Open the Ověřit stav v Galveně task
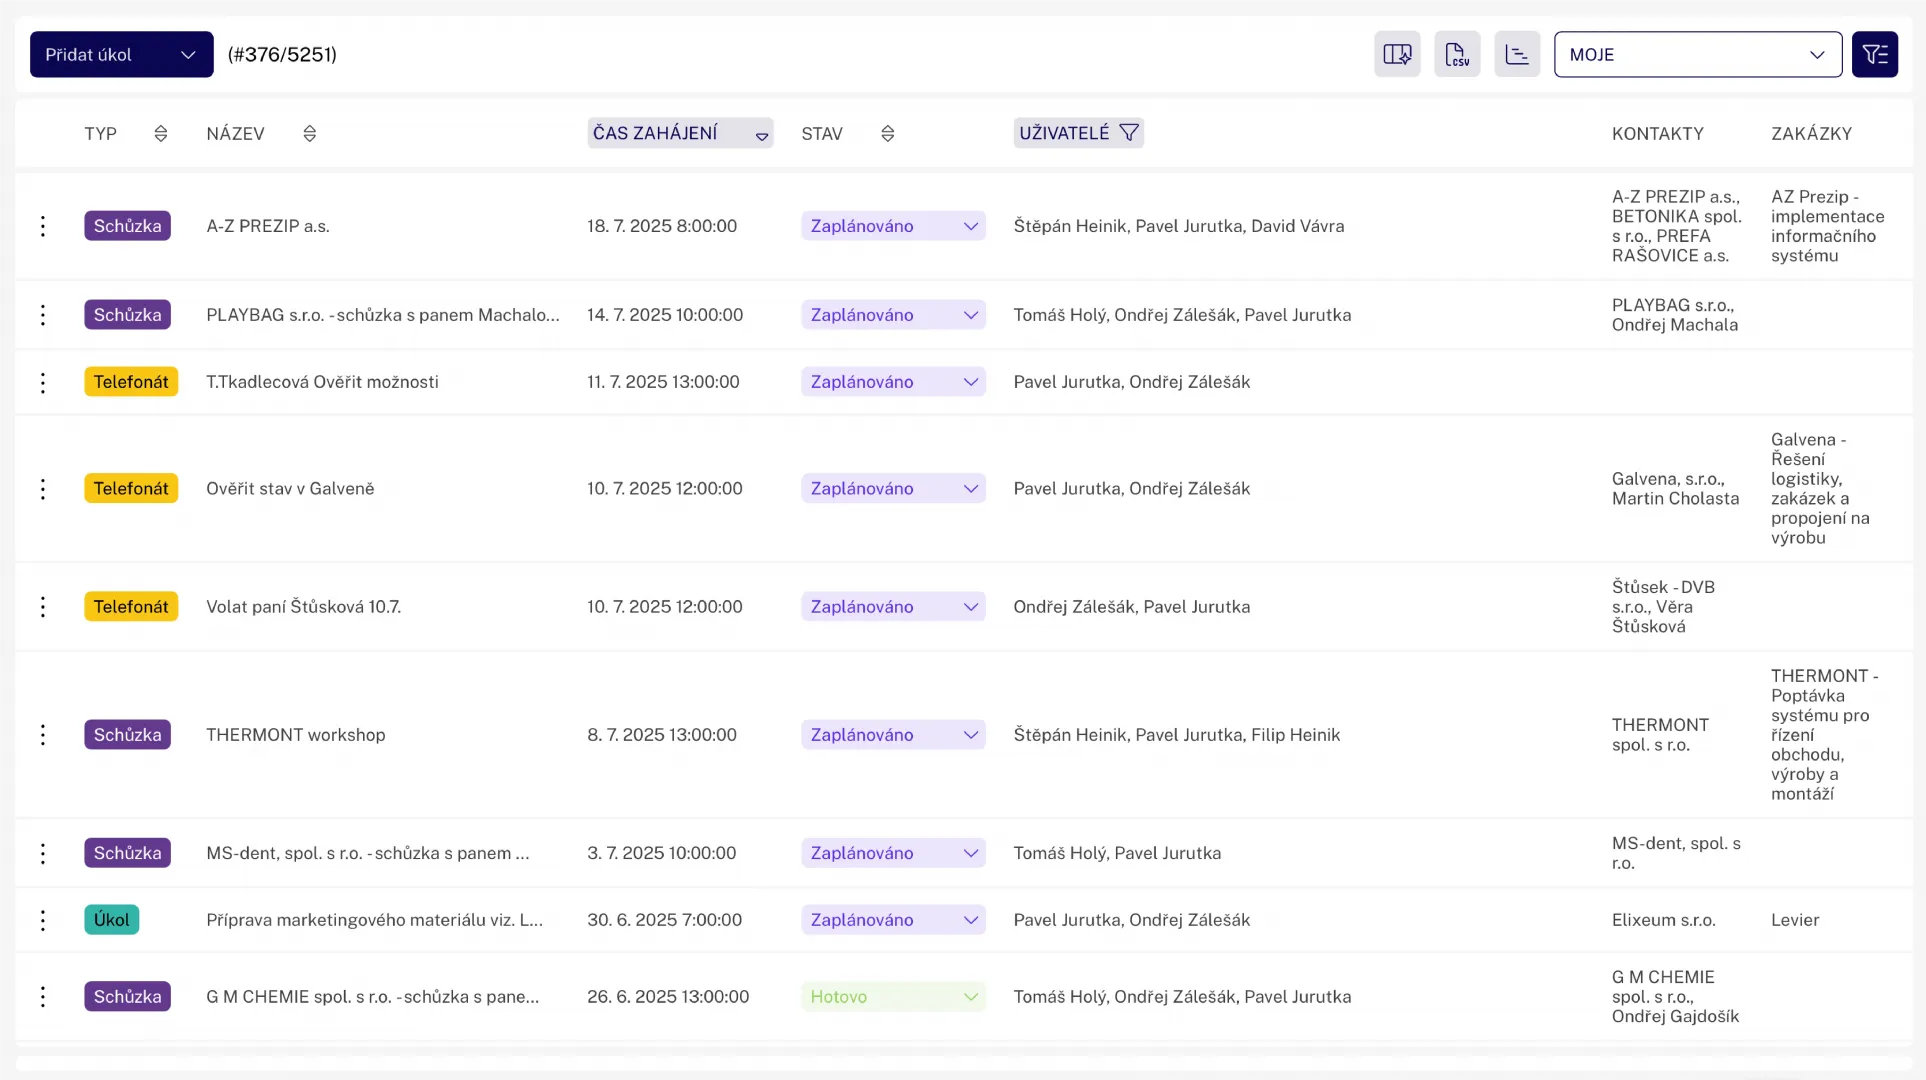 point(290,489)
